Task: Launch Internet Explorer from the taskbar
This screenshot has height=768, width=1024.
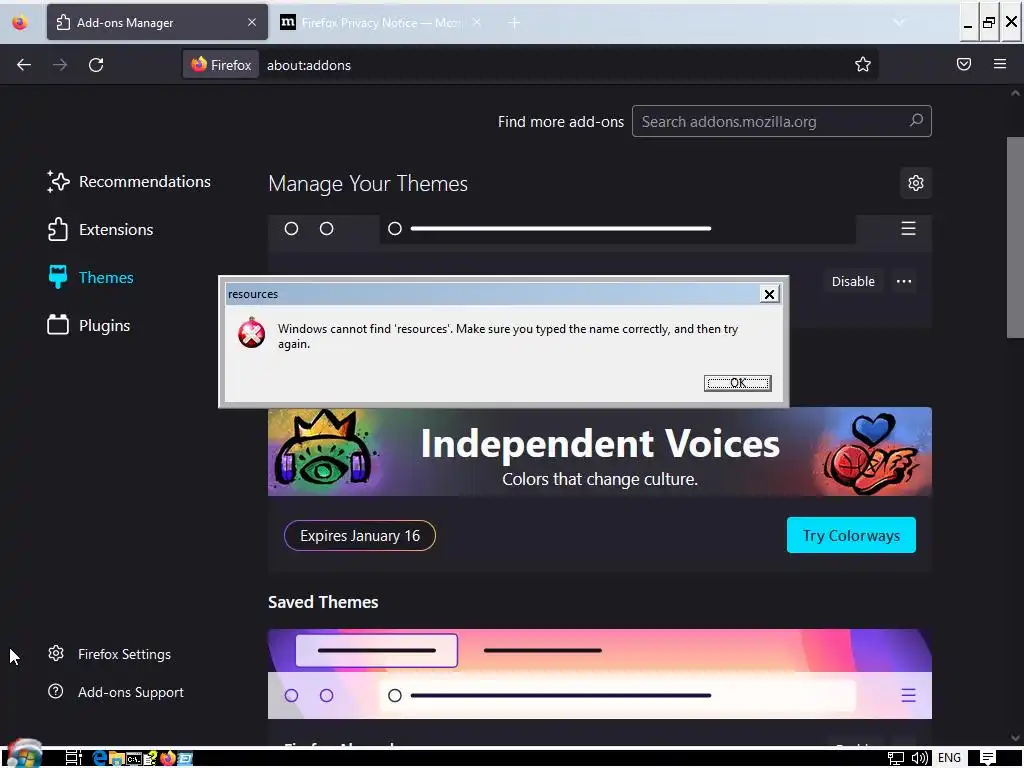Action: coord(100,758)
